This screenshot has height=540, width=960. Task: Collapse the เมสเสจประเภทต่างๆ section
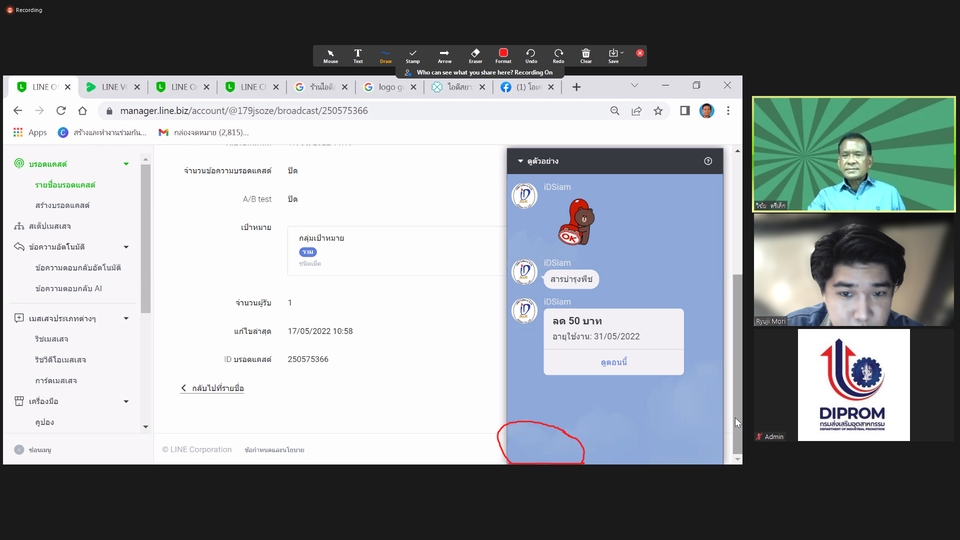[x=126, y=318]
